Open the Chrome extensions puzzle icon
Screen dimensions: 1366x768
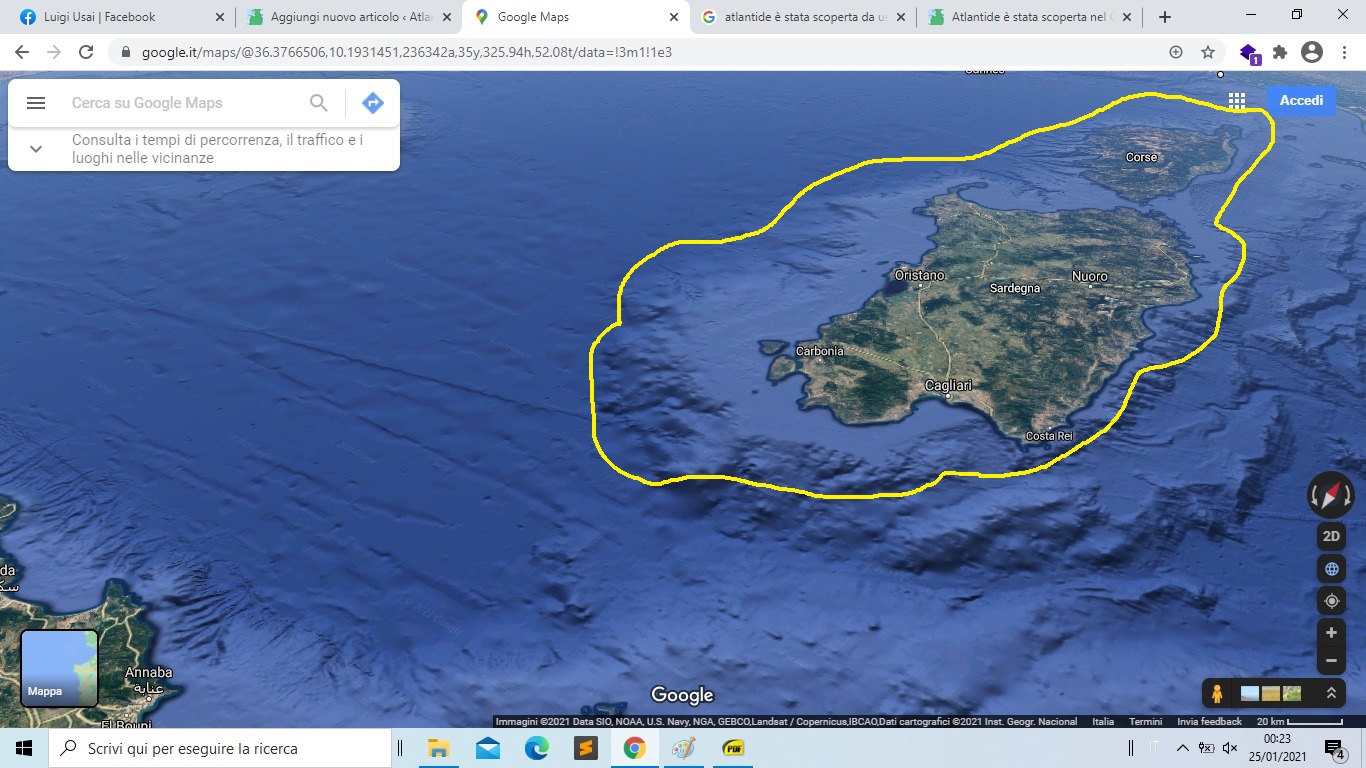pyautogui.click(x=1280, y=52)
